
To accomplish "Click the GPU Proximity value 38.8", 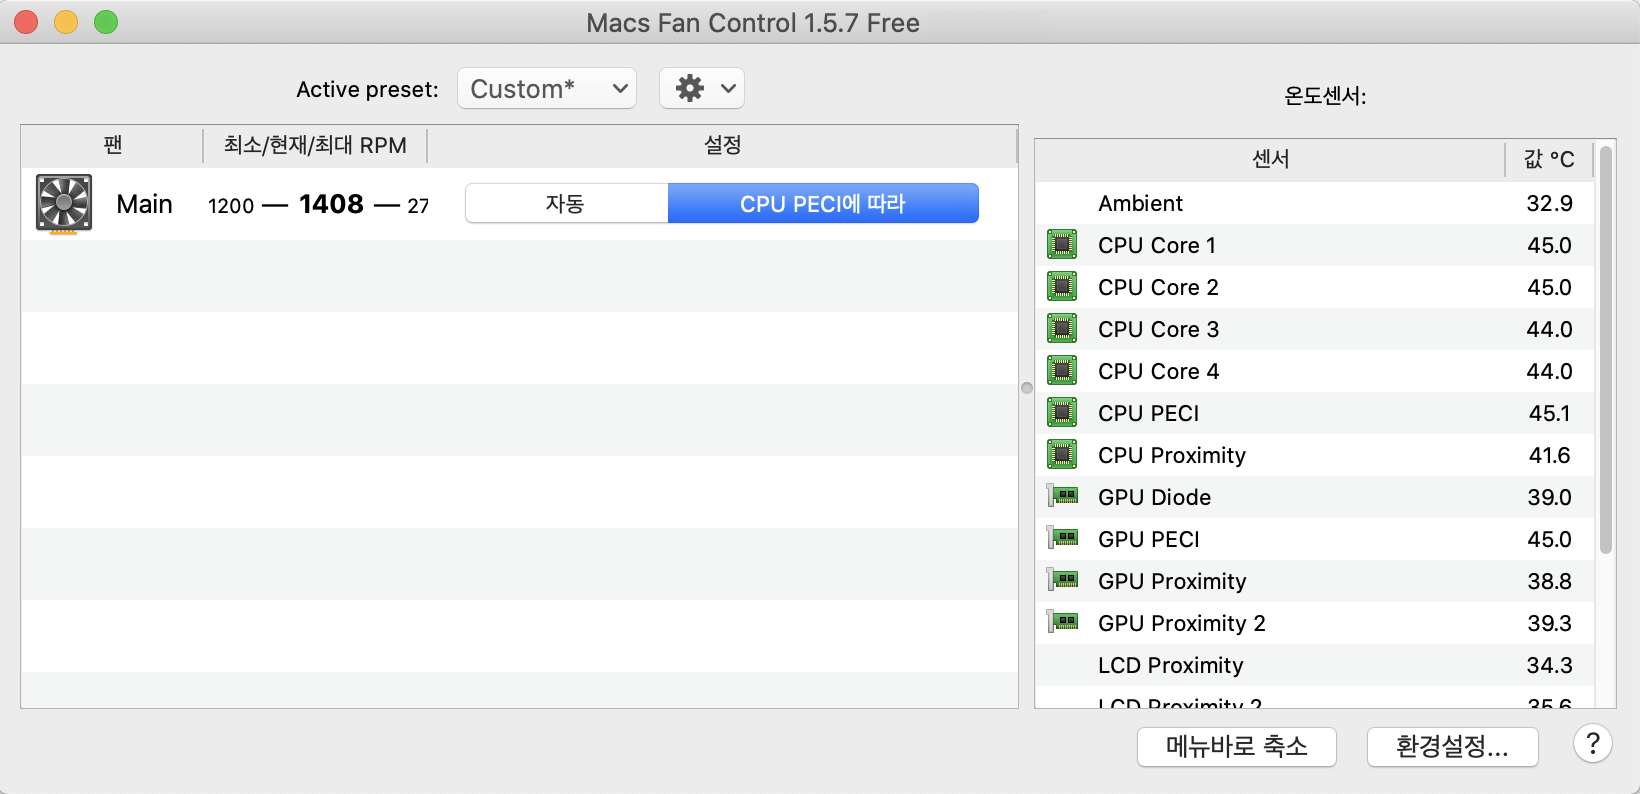I will [1549, 581].
